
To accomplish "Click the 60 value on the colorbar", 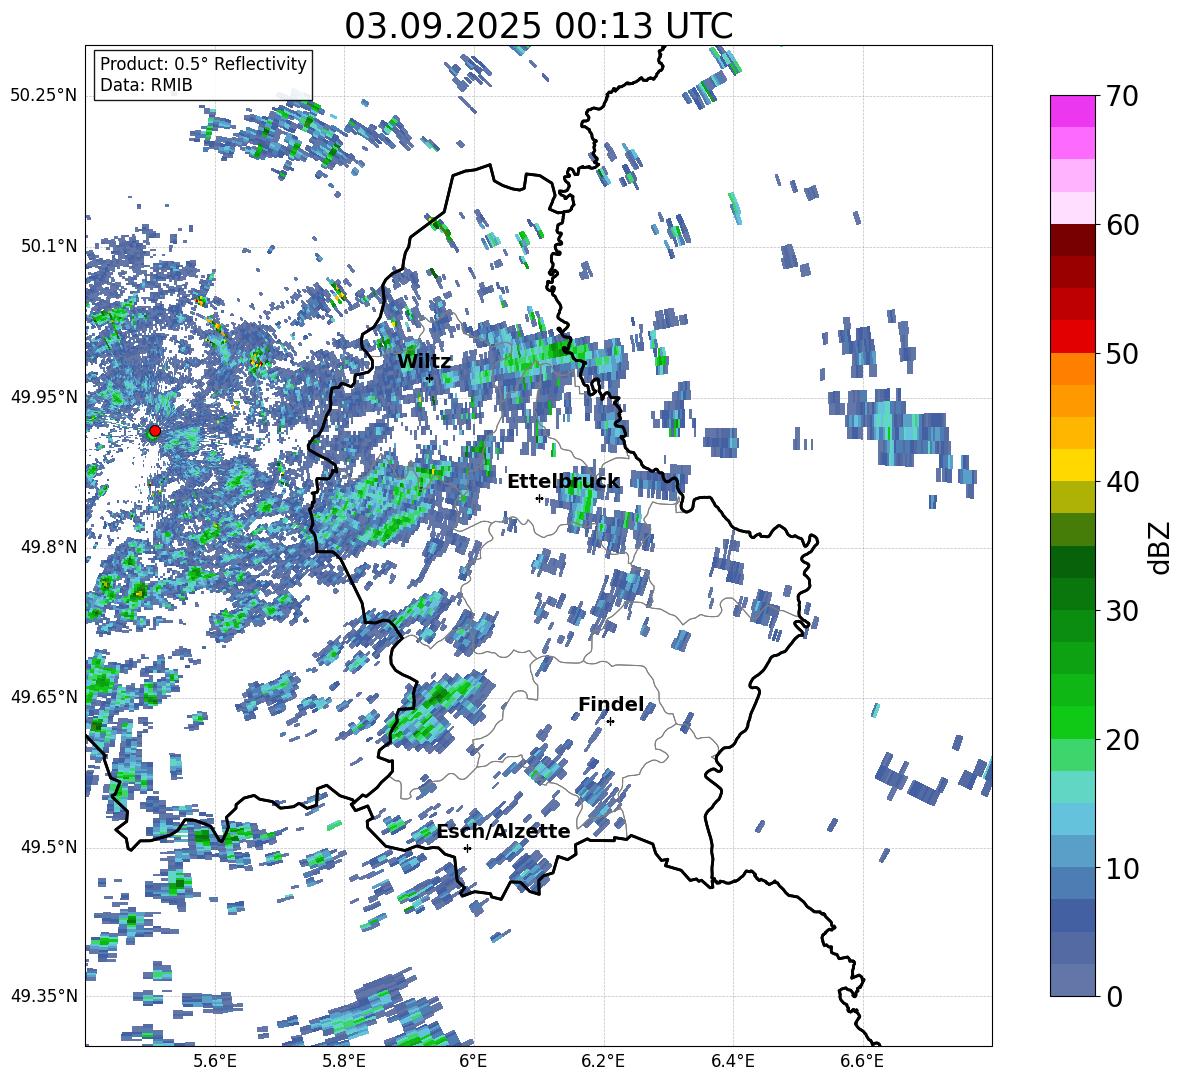I will (x=1122, y=225).
